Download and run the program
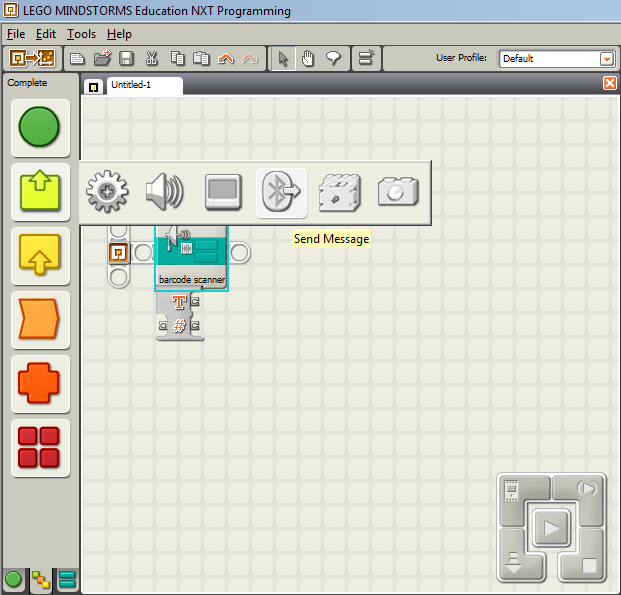Viewport: 621px width, 595px height. point(551,528)
